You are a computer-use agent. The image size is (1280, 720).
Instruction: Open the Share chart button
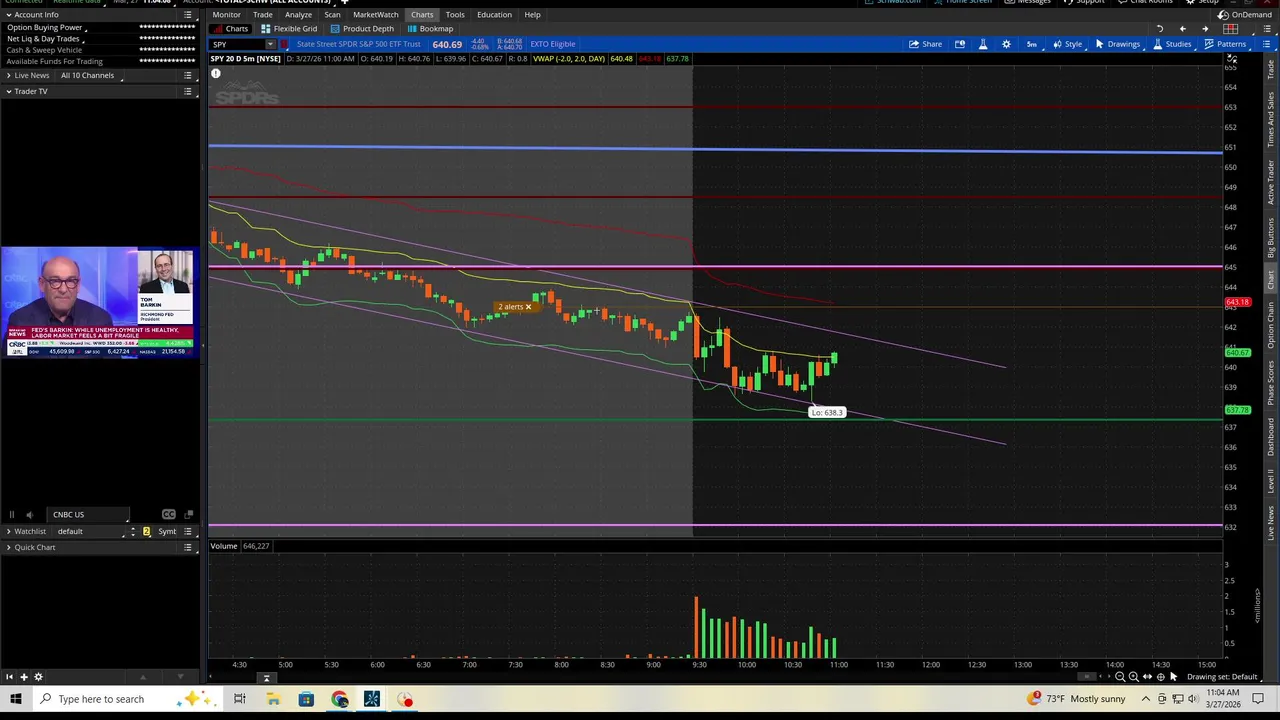925,44
